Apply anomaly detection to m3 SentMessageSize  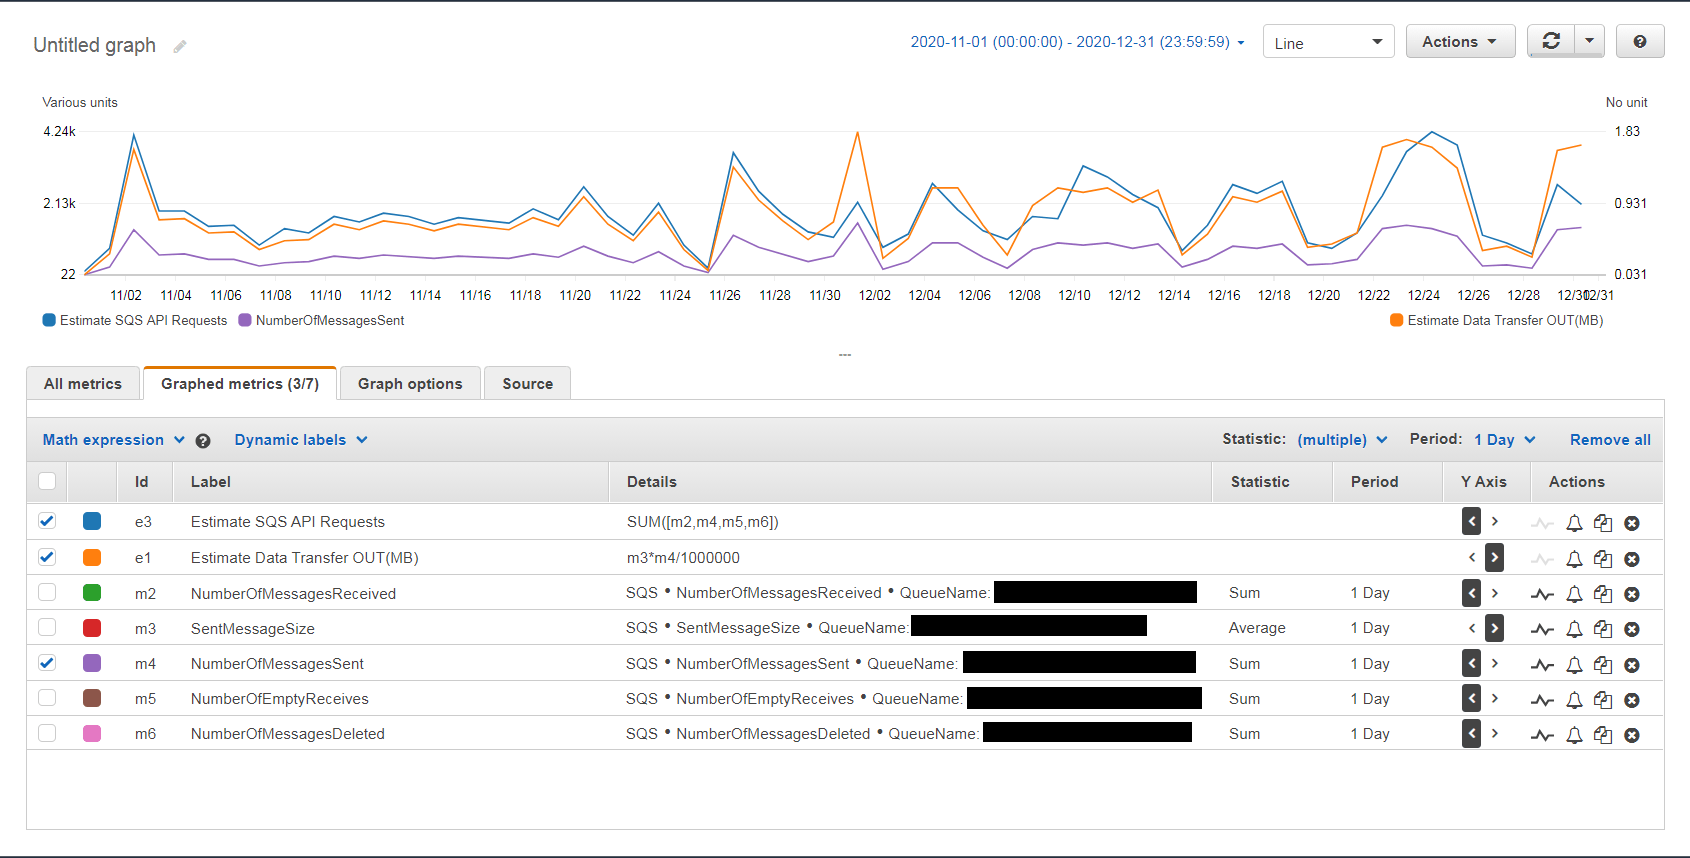(1542, 629)
